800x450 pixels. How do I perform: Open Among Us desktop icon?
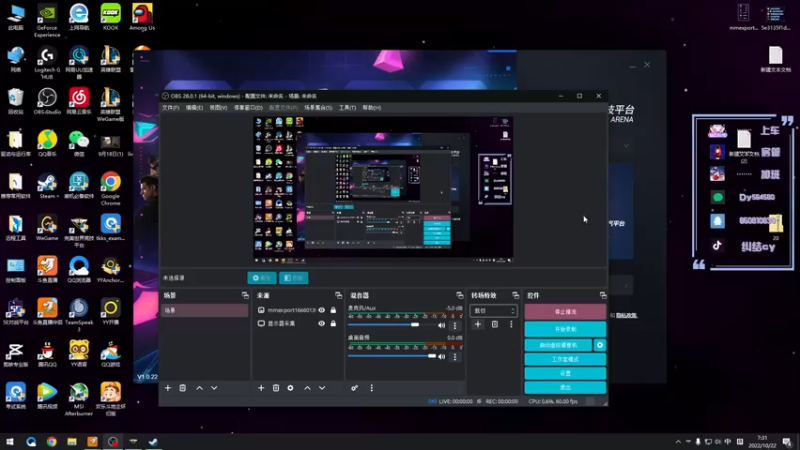point(142,17)
